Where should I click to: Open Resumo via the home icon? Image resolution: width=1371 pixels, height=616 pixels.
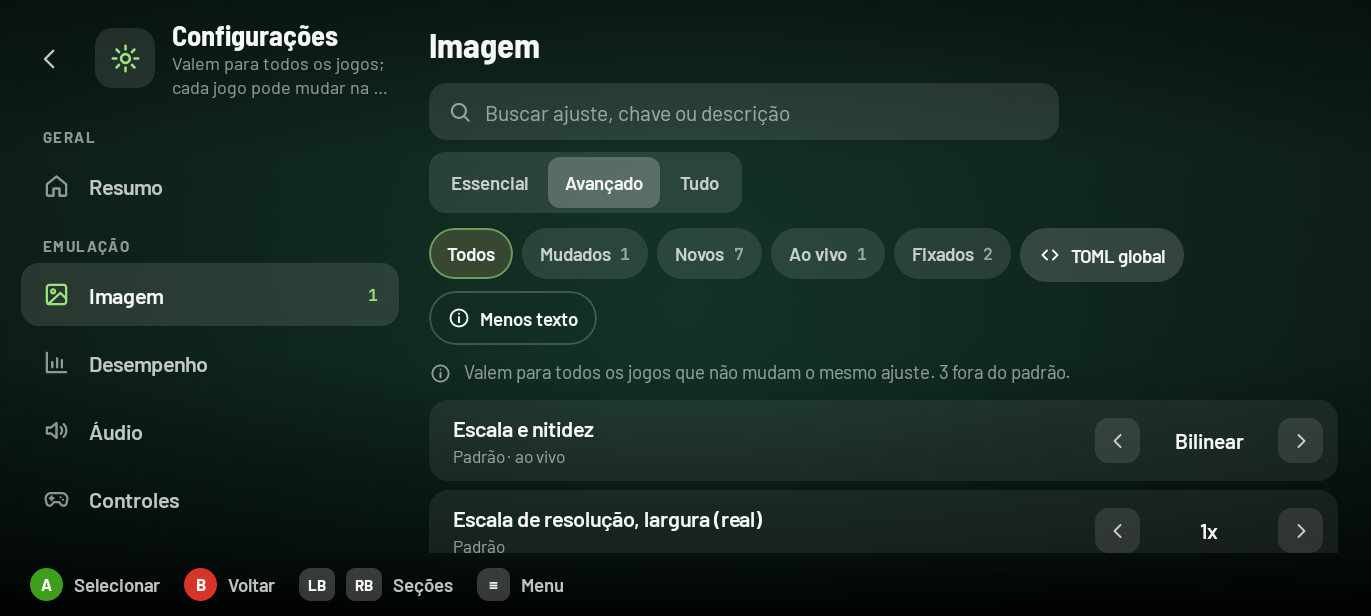pyautogui.click(x=57, y=187)
